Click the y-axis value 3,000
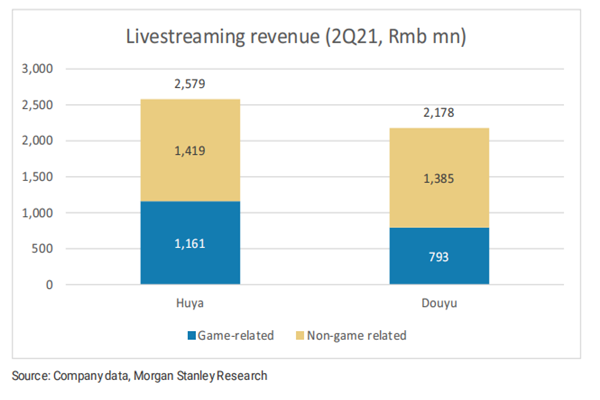The image size is (600, 400). (37, 69)
